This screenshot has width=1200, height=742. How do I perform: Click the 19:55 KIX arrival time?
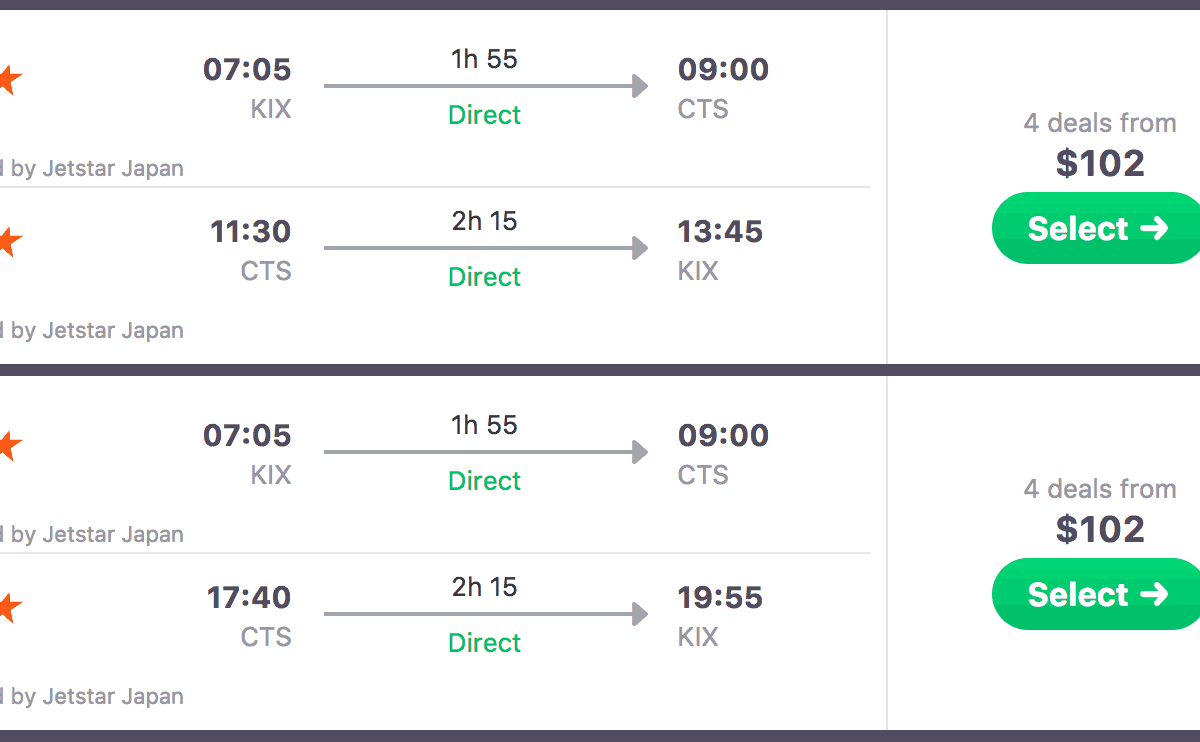point(719,598)
